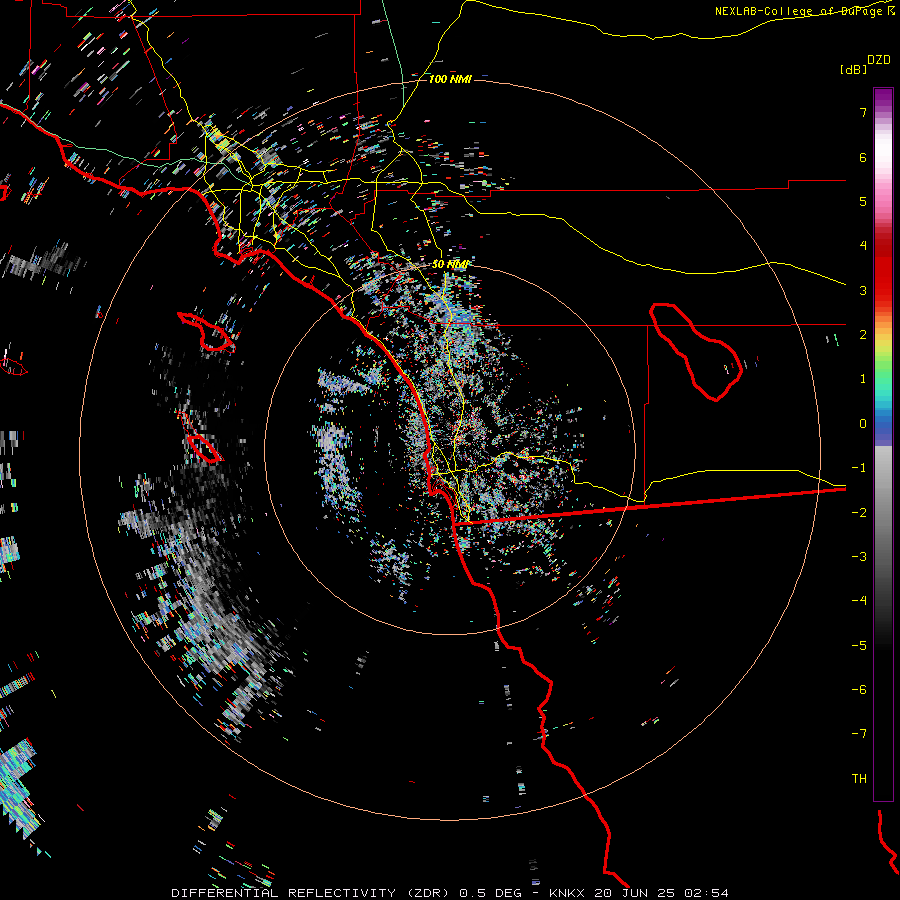The height and width of the screenshot is (900, 900).
Task: Click the scale value -7
Action: tap(859, 734)
